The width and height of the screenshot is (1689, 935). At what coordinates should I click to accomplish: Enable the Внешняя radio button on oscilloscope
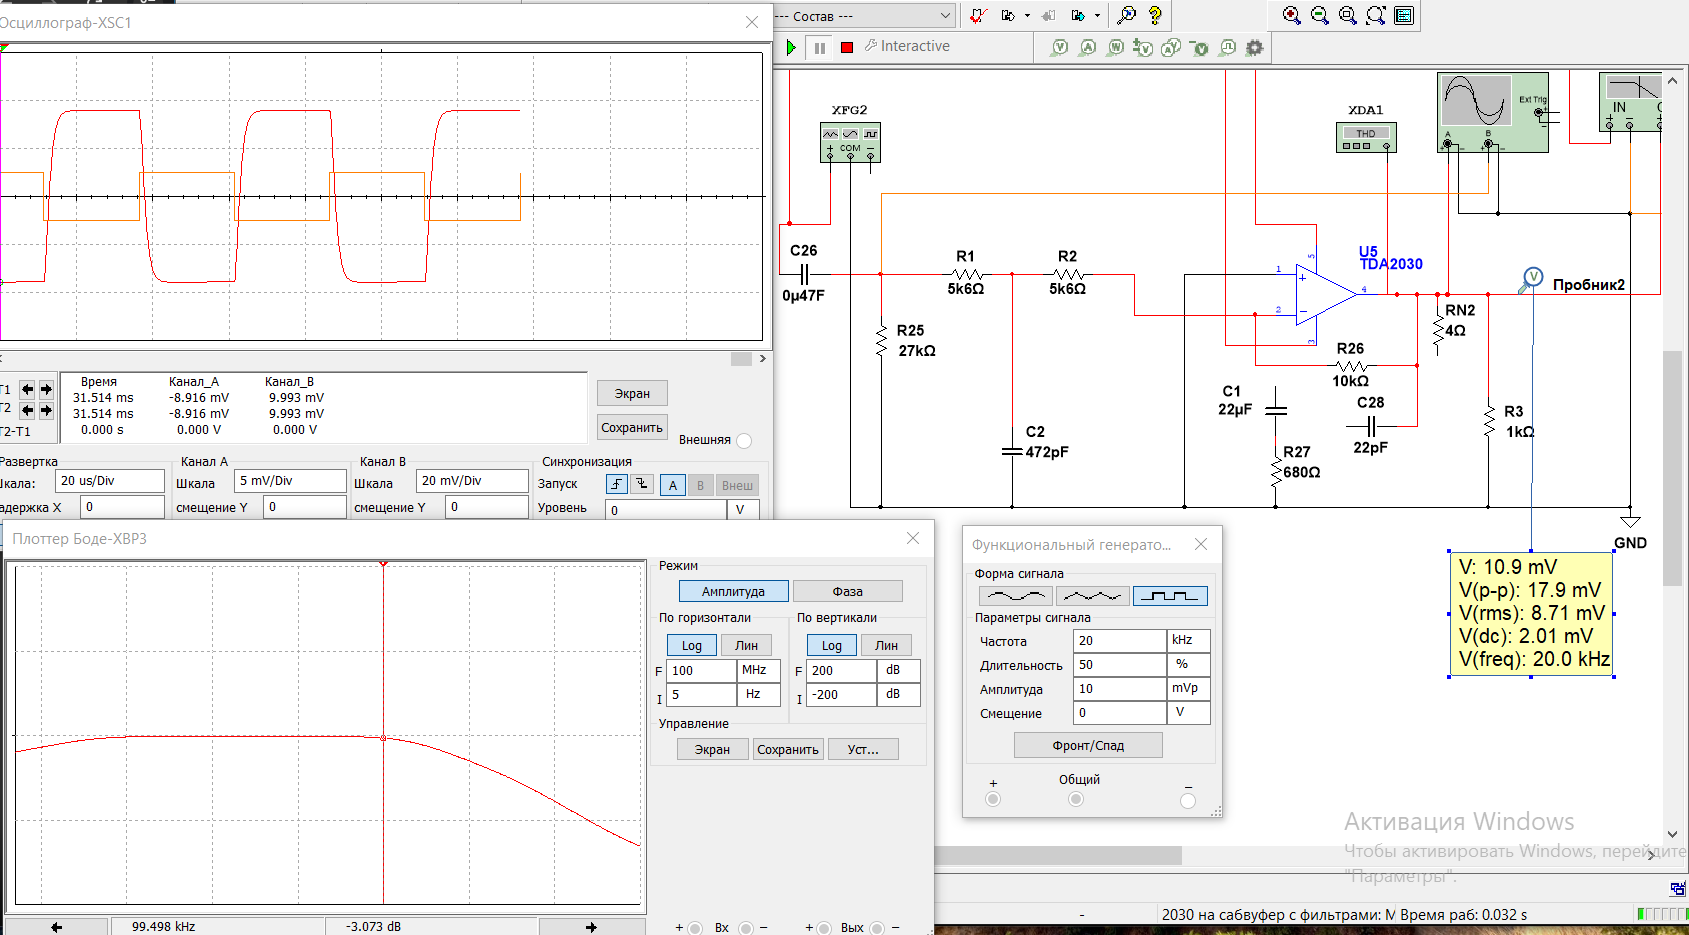744,441
